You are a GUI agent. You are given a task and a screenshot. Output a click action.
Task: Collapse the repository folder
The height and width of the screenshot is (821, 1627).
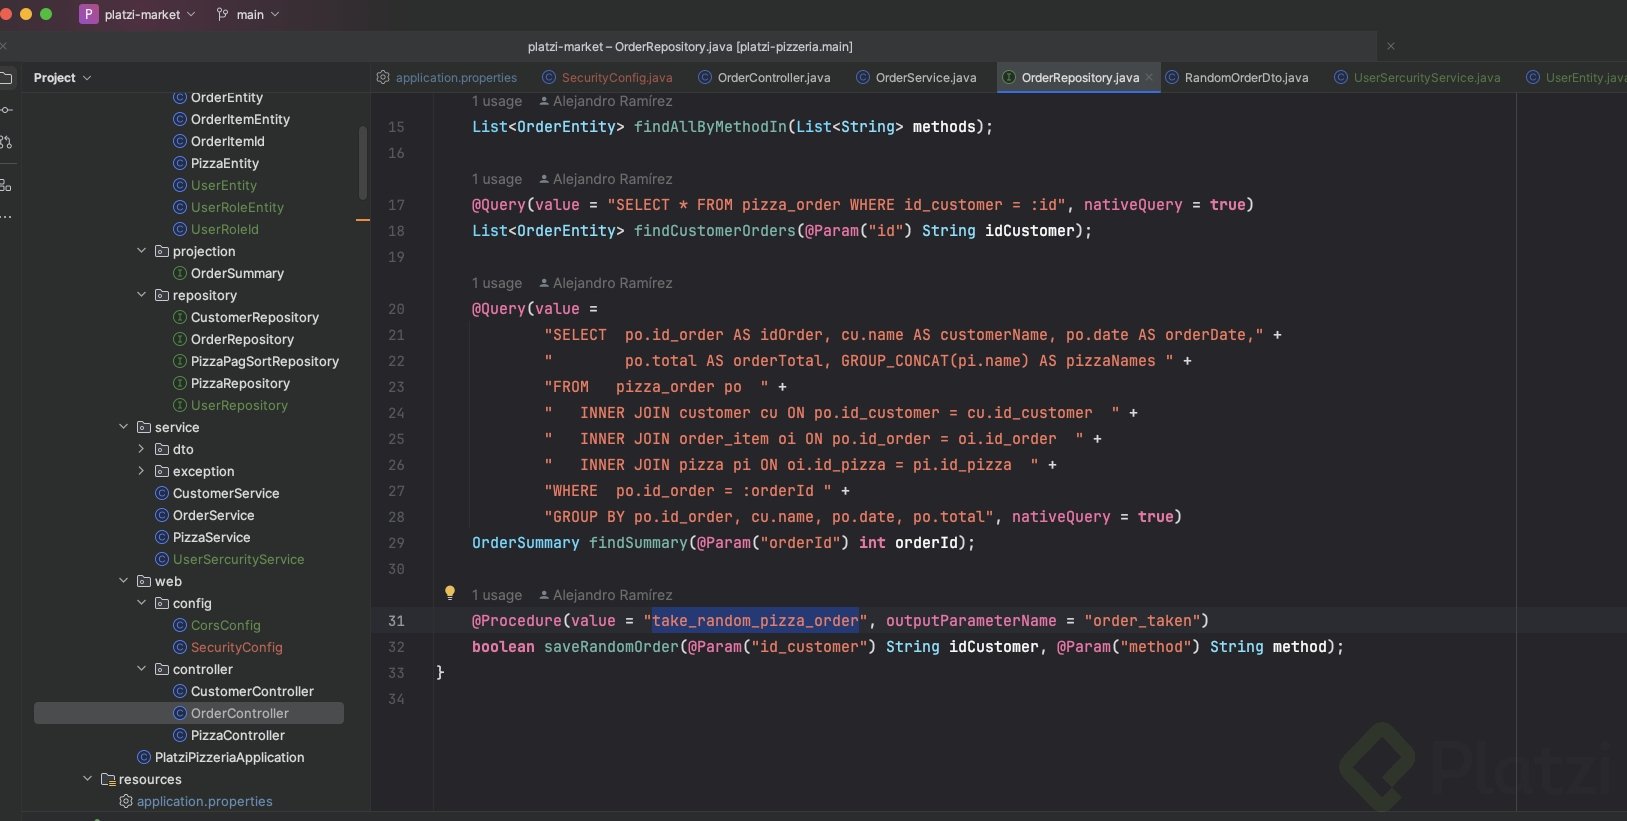(x=141, y=295)
